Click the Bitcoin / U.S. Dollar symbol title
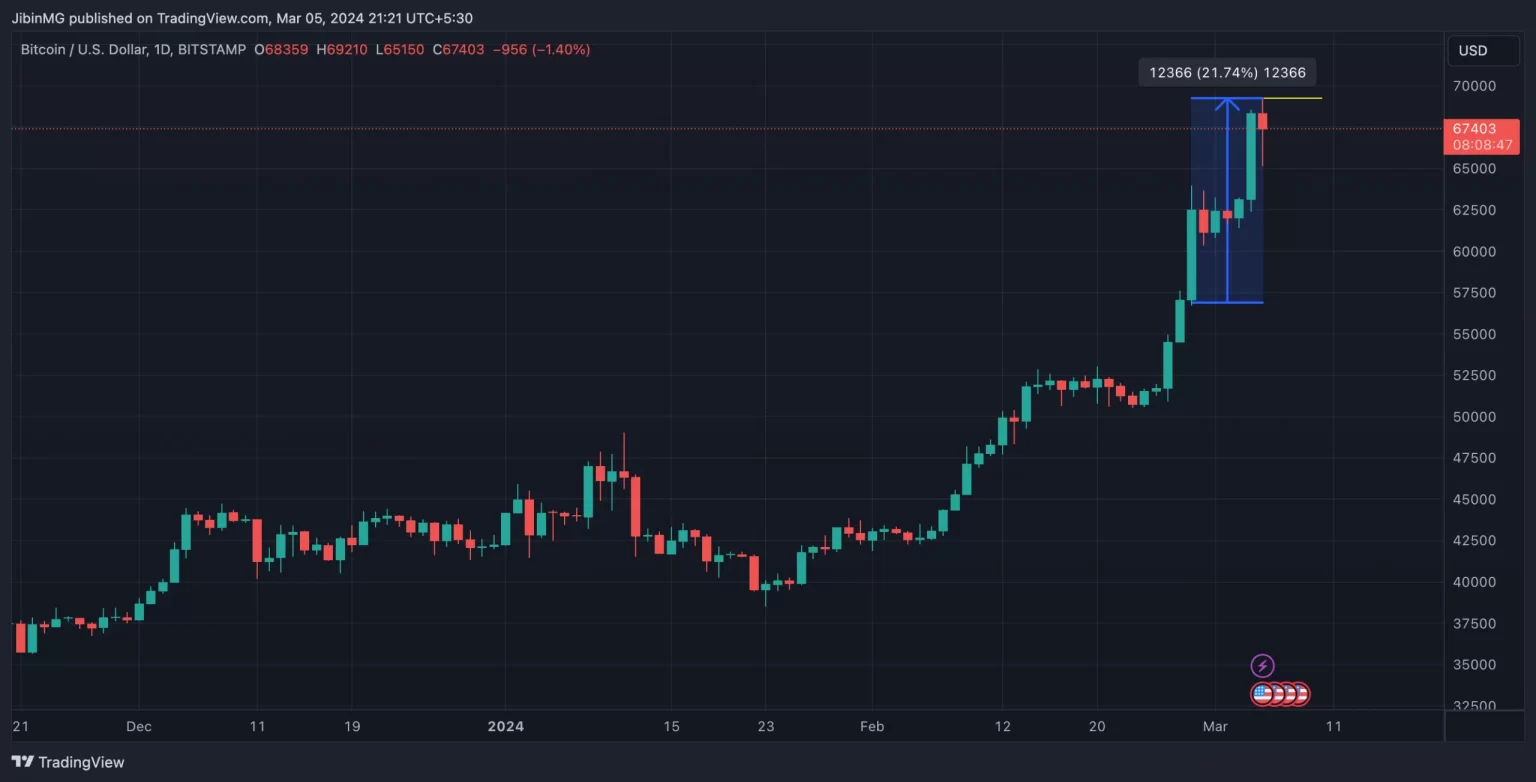 [84, 49]
